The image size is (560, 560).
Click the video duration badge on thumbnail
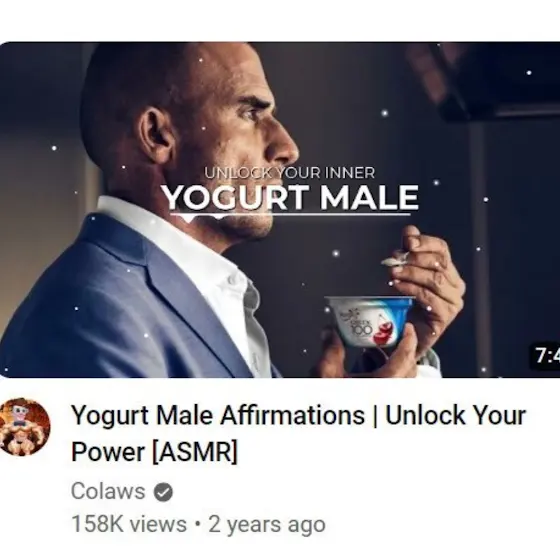coord(545,356)
